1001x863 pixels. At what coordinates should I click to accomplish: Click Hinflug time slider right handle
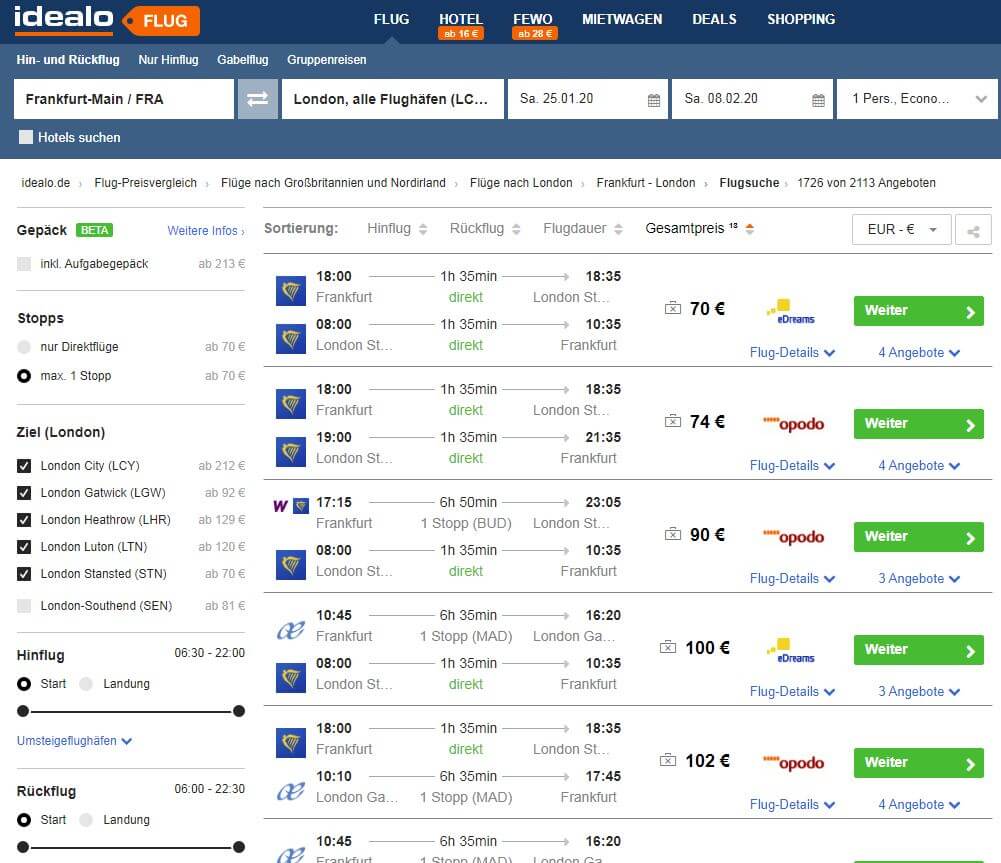[239, 711]
